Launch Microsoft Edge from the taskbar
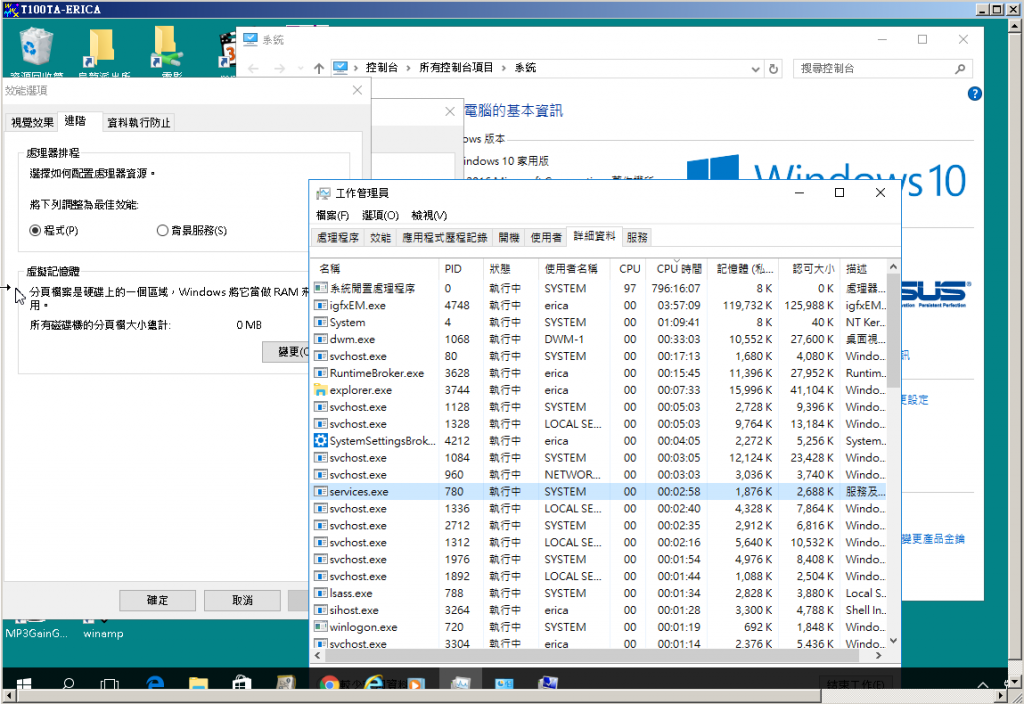1024x704 pixels. point(155,683)
